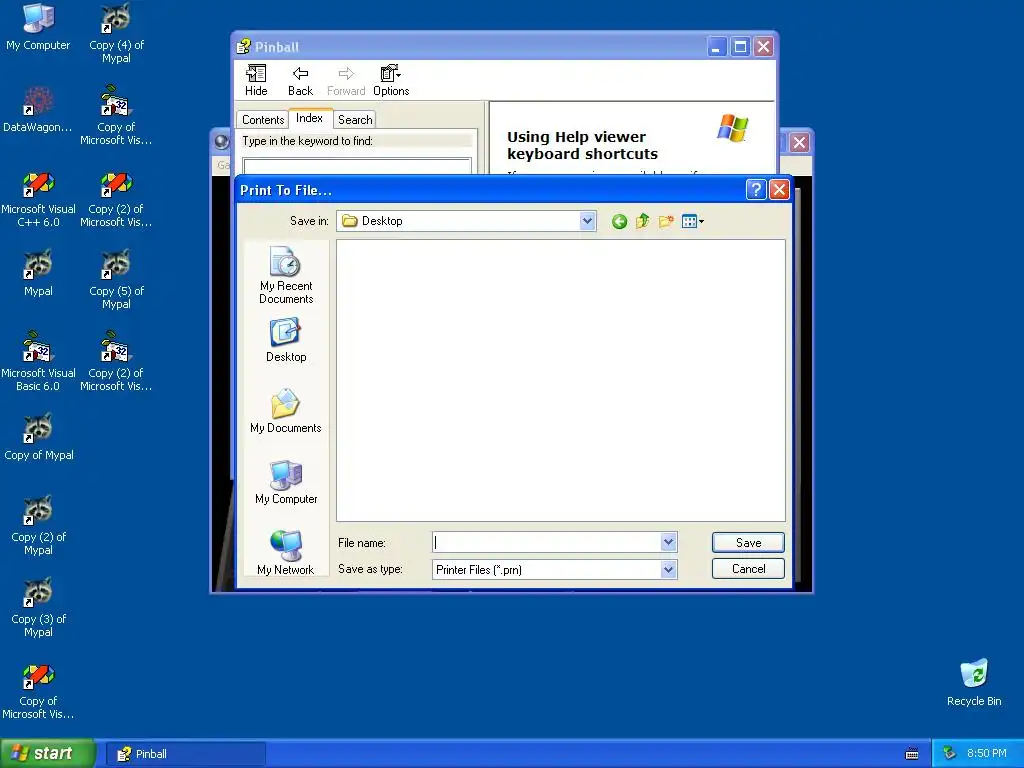Image resolution: width=1024 pixels, height=768 pixels.
Task: Select My Computer desktop icon
Action: click(x=38, y=27)
